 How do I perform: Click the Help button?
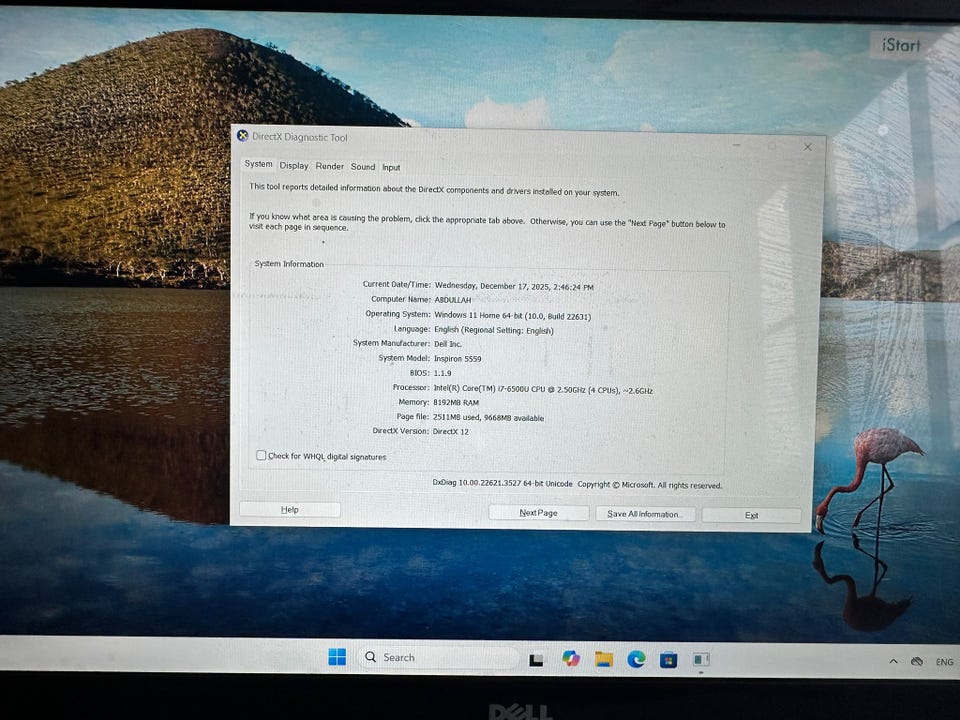[290, 509]
